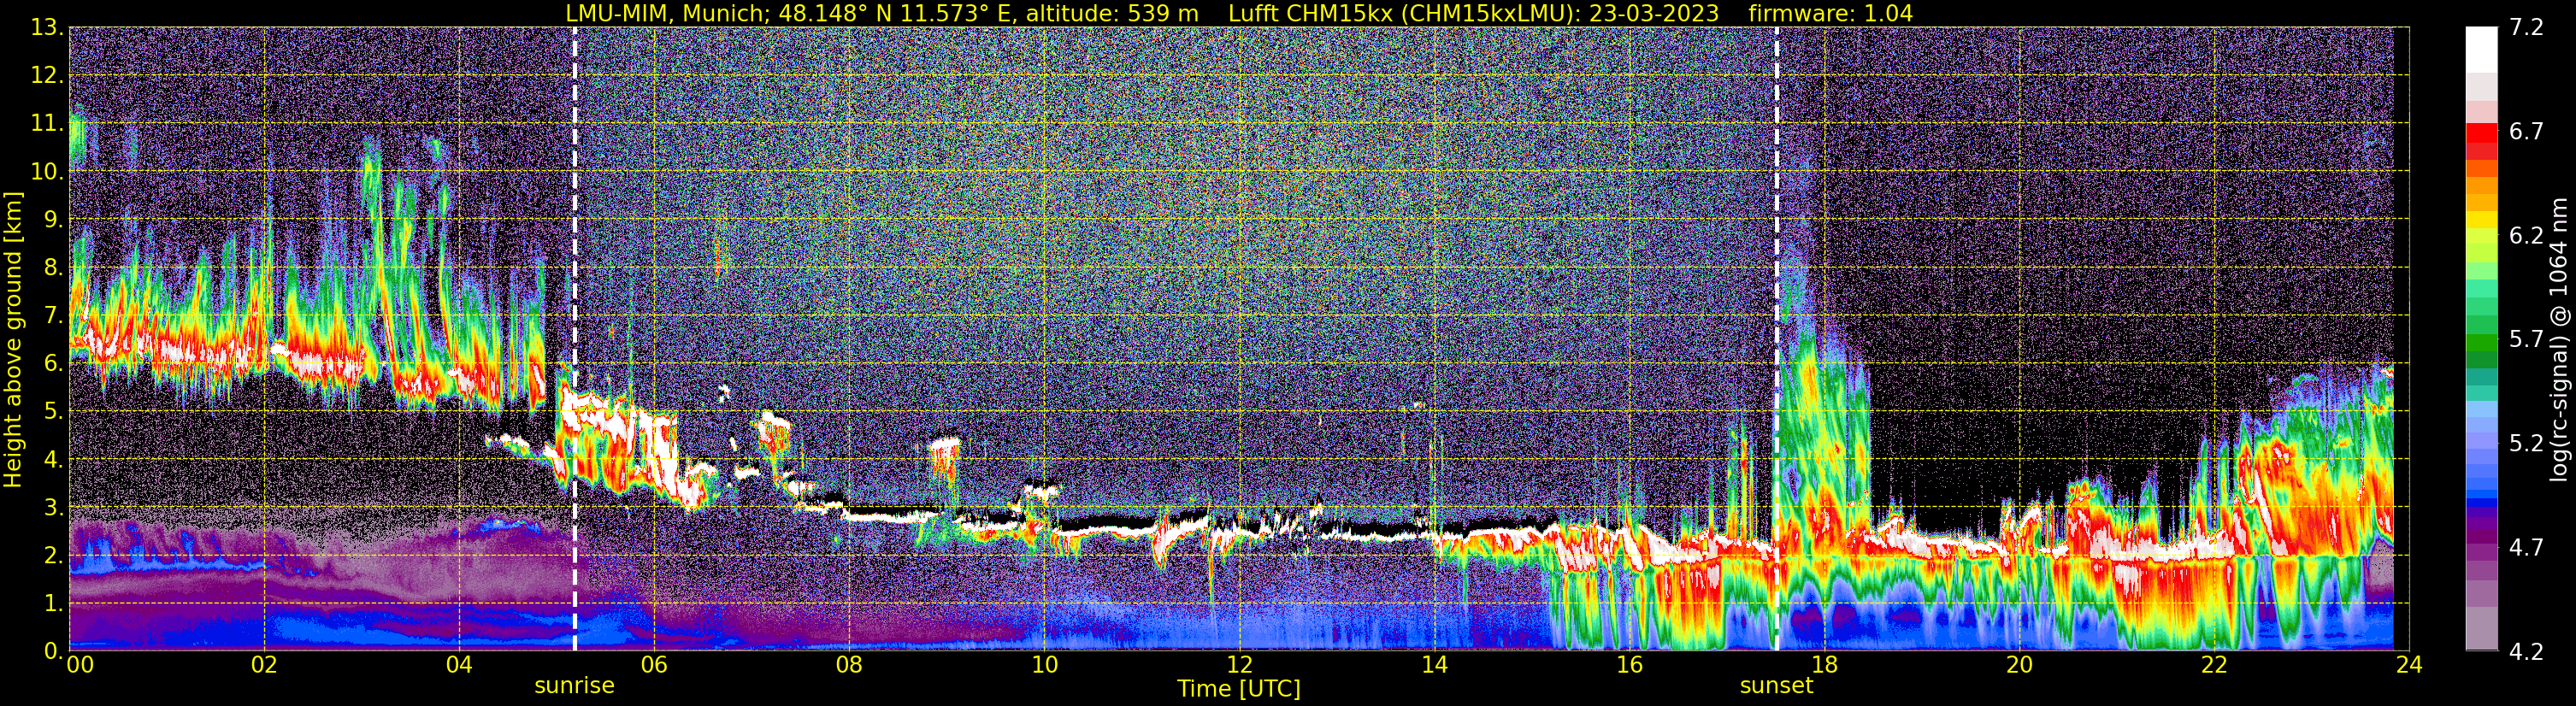
Task: Click the time axis tick '04'
Action: click(x=459, y=665)
